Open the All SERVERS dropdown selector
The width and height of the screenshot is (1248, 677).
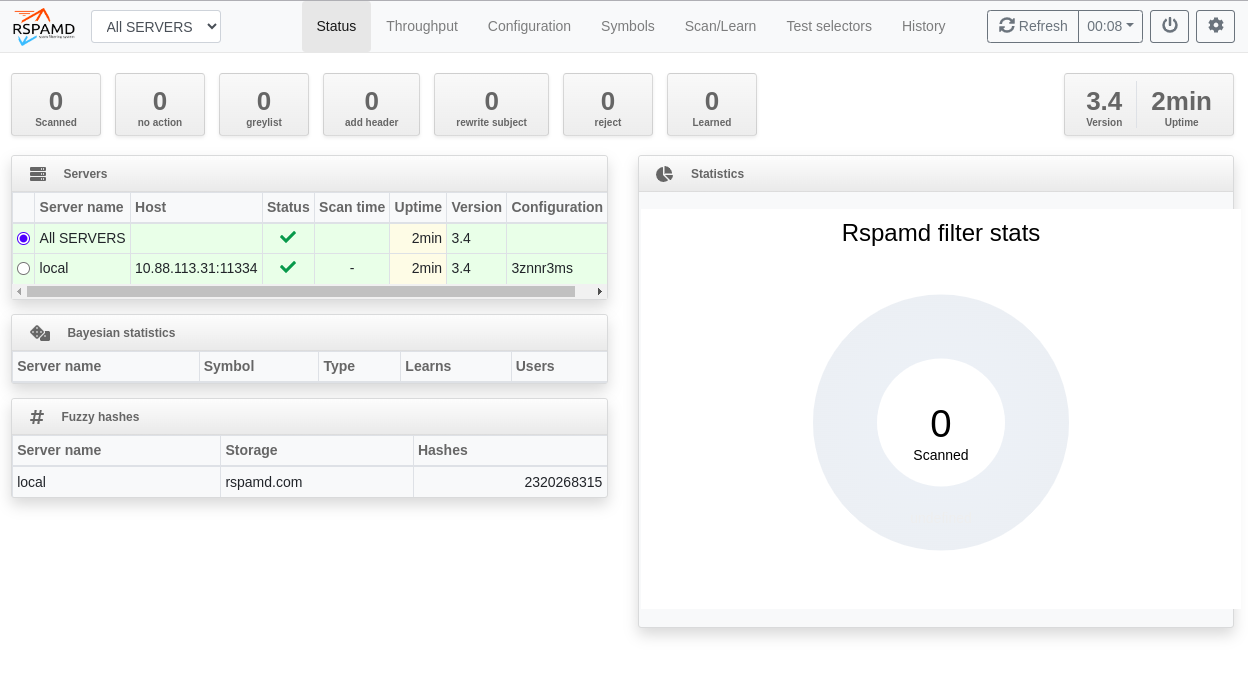pyautogui.click(x=156, y=27)
